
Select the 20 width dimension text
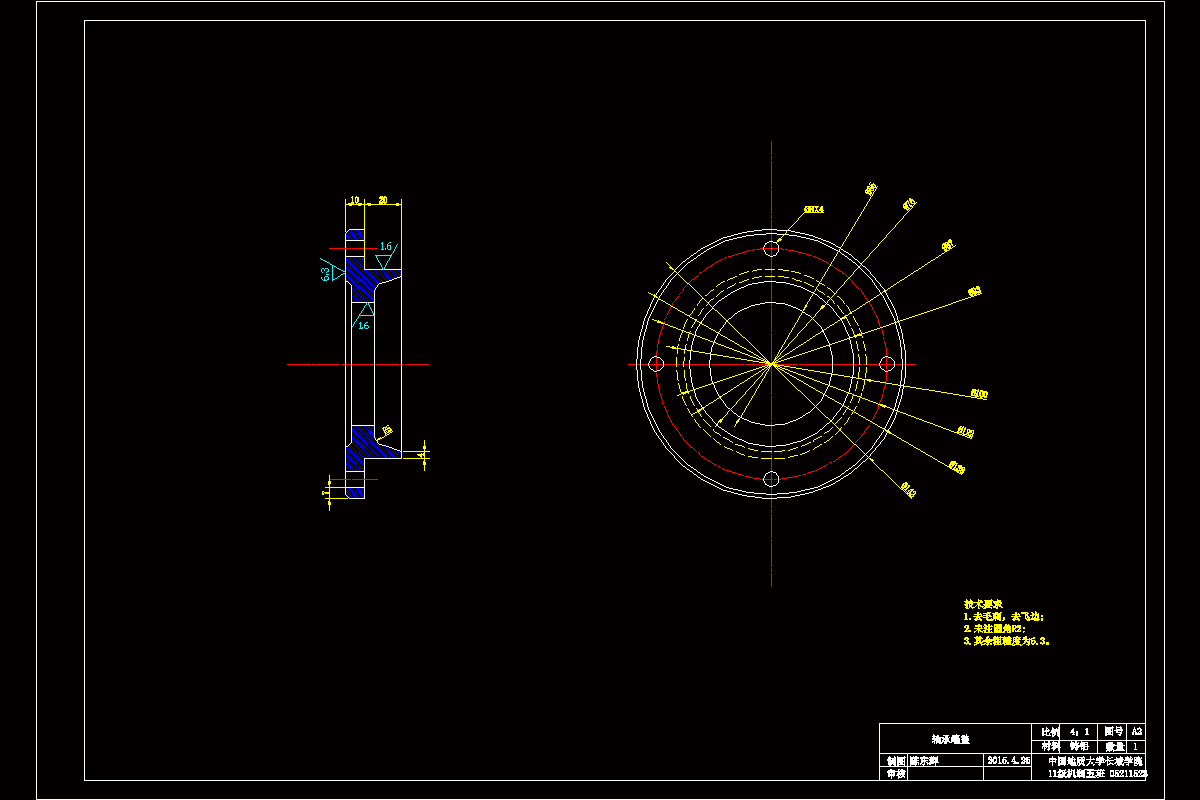pos(383,200)
